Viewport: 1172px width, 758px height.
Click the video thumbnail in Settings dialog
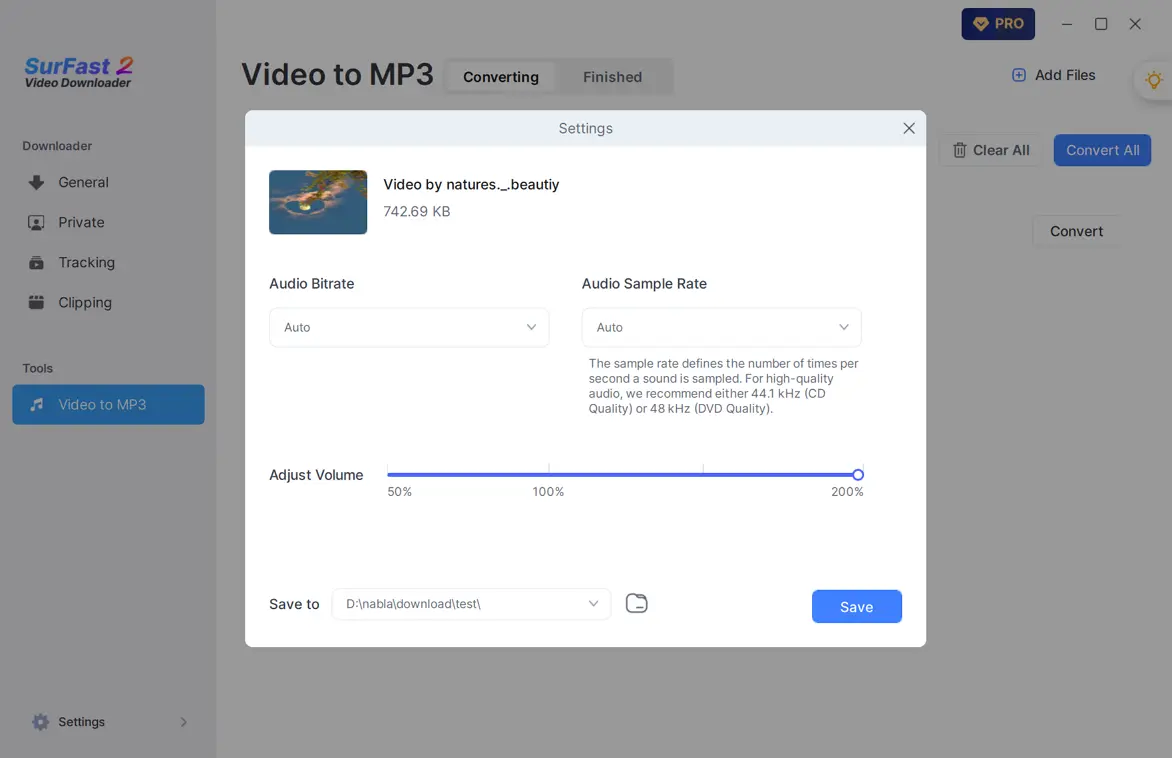pos(318,202)
